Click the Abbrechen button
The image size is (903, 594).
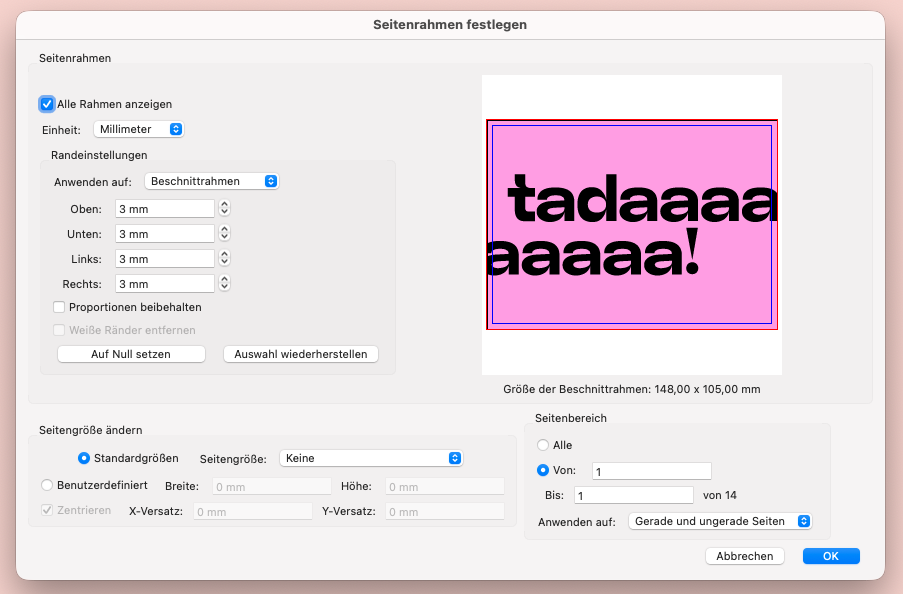pyautogui.click(x=745, y=556)
